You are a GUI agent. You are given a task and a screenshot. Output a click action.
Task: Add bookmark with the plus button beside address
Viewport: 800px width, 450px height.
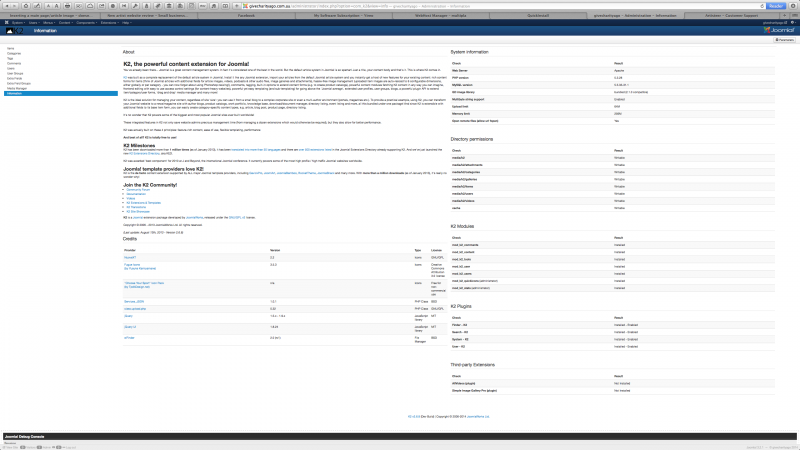point(236,6)
